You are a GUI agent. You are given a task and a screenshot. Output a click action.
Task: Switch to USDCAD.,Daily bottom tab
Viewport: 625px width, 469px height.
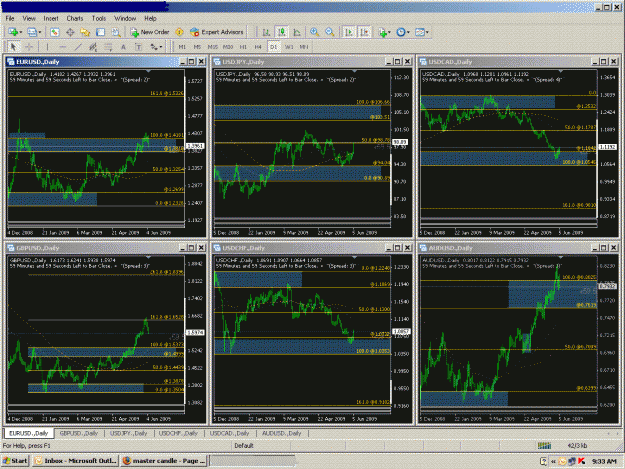[229, 433]
